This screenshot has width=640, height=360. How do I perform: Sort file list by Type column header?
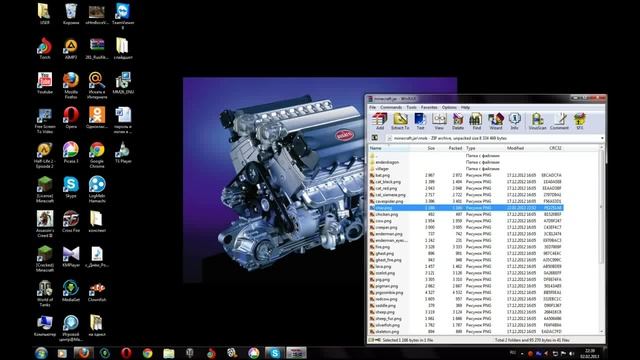coord(485,148)
